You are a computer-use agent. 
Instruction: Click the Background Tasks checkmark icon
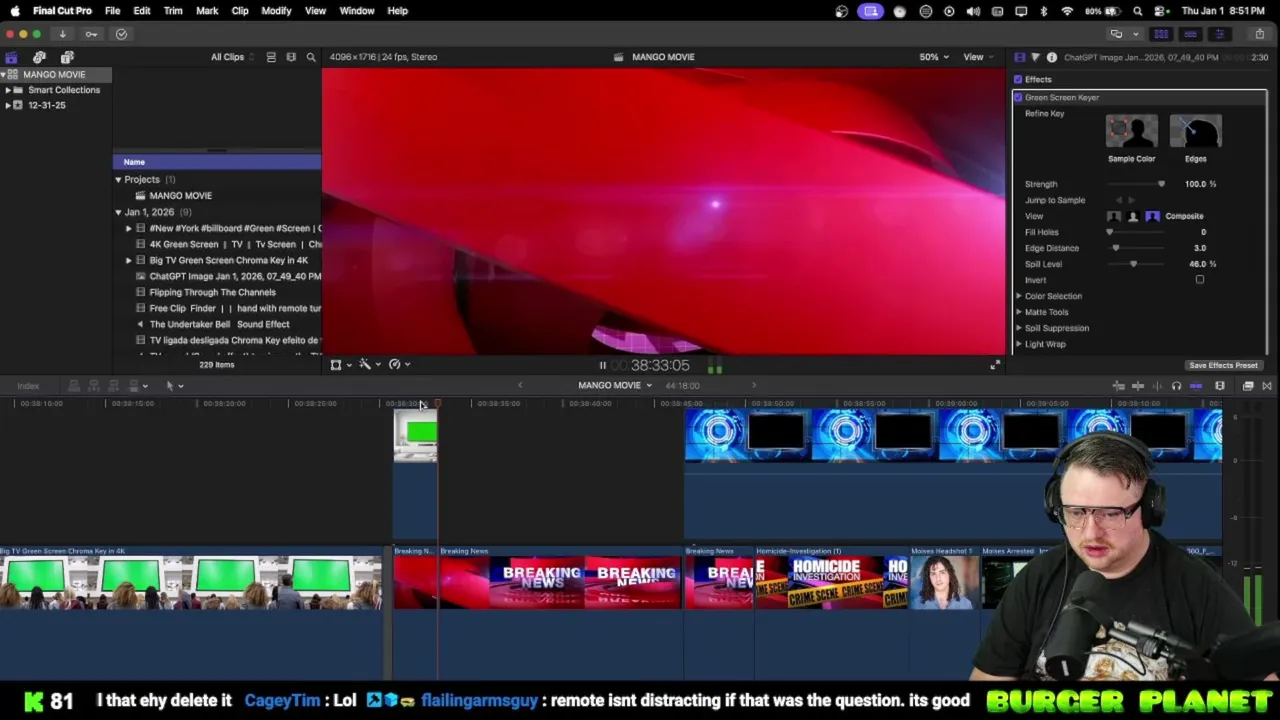(121, 34)
